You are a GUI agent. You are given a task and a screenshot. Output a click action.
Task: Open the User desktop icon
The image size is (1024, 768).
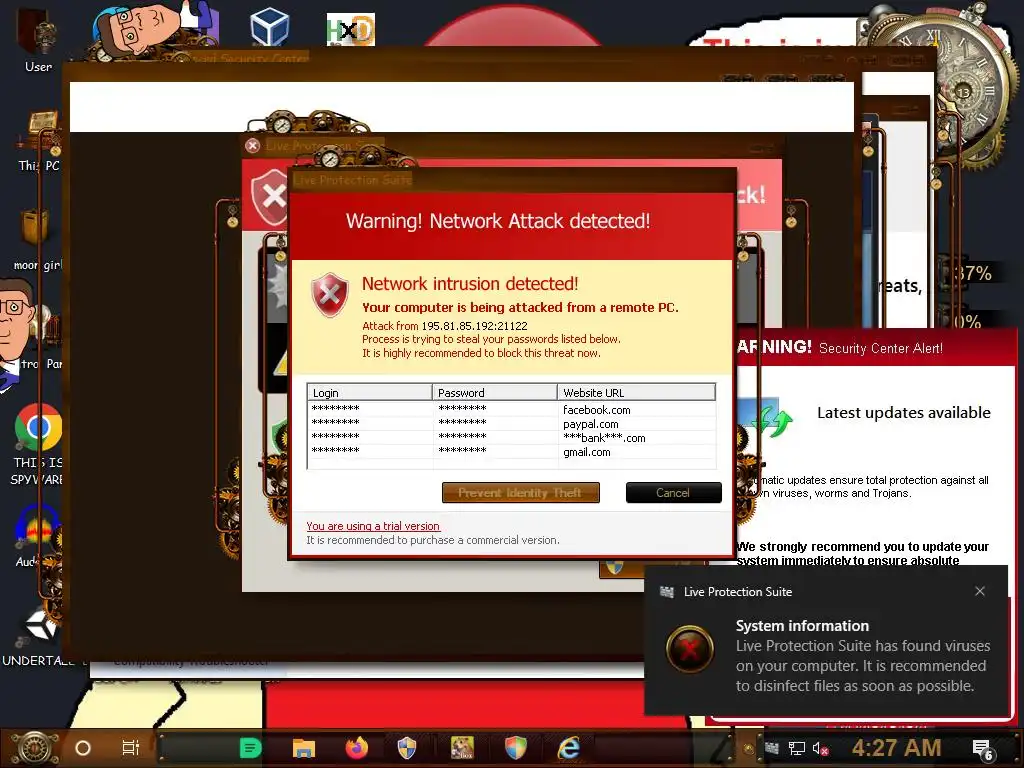click(x=39, y=39)
